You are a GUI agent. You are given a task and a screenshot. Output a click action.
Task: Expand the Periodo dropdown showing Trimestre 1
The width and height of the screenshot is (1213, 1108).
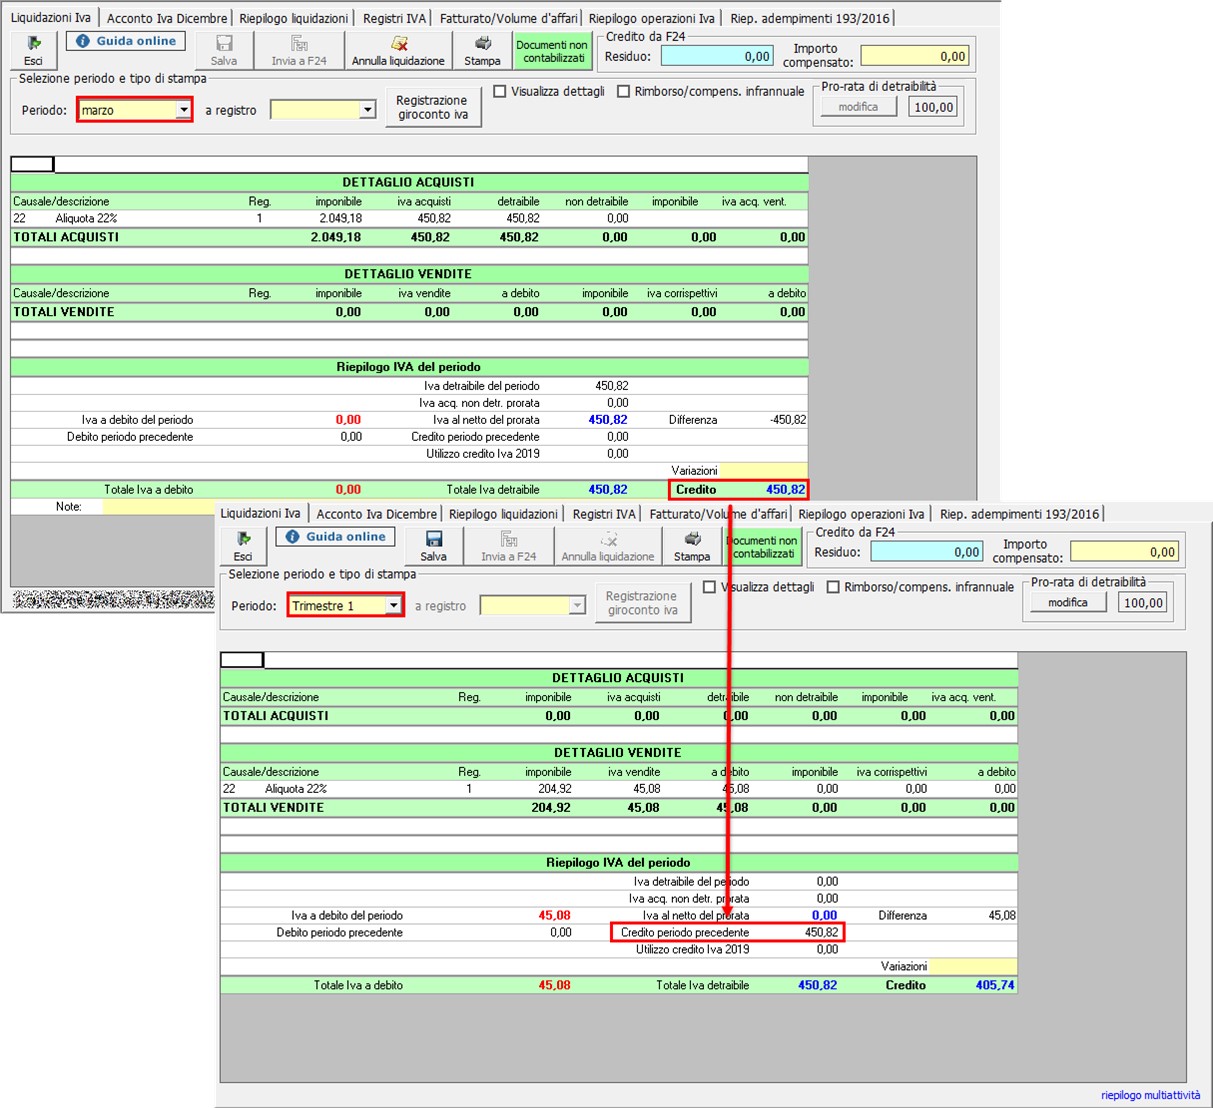(393, 606)
